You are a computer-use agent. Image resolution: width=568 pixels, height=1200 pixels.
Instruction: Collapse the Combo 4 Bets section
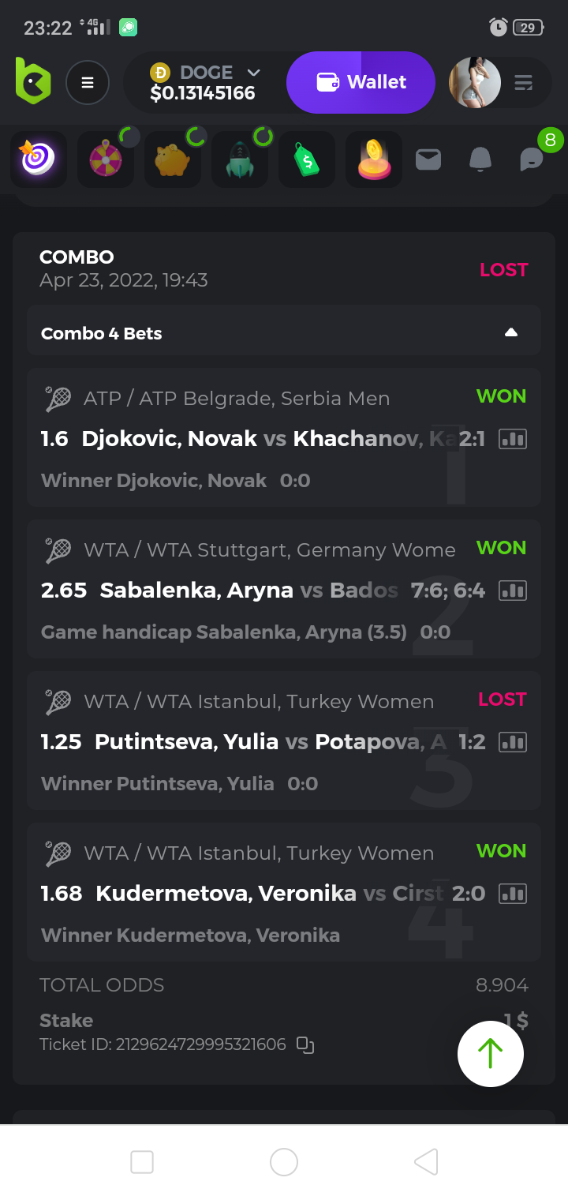point(511,333)
